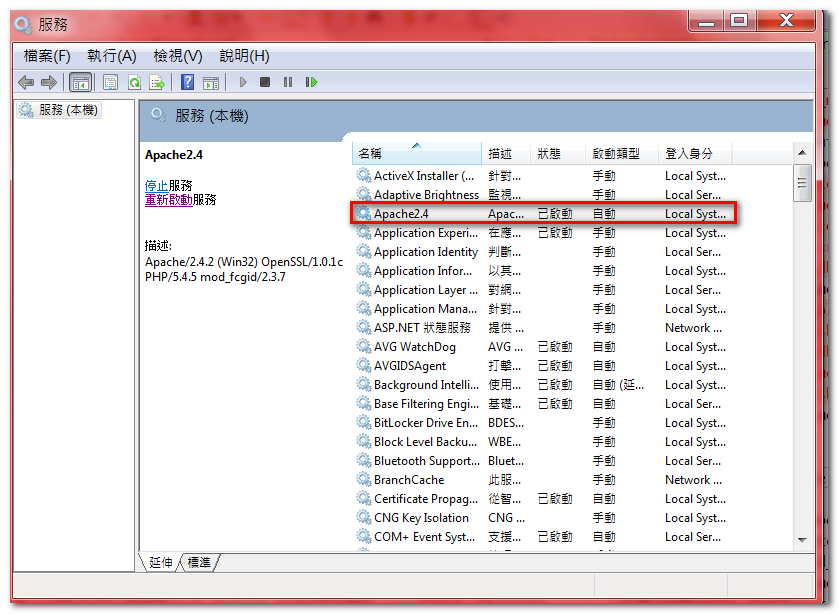The image size is (839, 614).
Task: Select 服務 (本機) in the left tree
Action: pos(68,110)
